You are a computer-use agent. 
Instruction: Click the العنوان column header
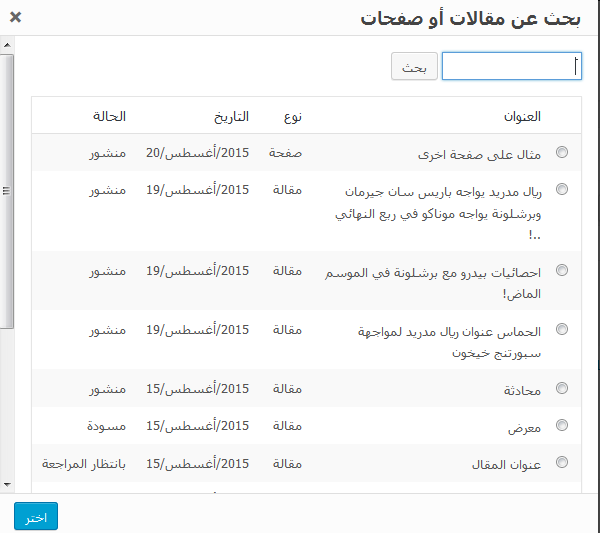coord(521,116)
